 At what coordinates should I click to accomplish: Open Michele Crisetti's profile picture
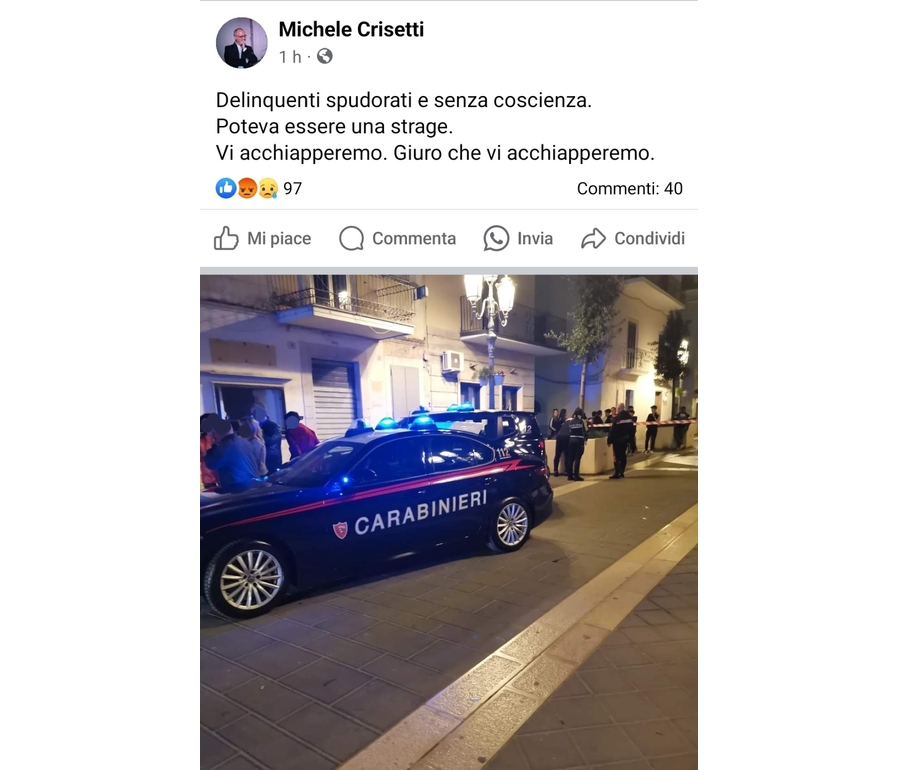[x=241, y=43]
